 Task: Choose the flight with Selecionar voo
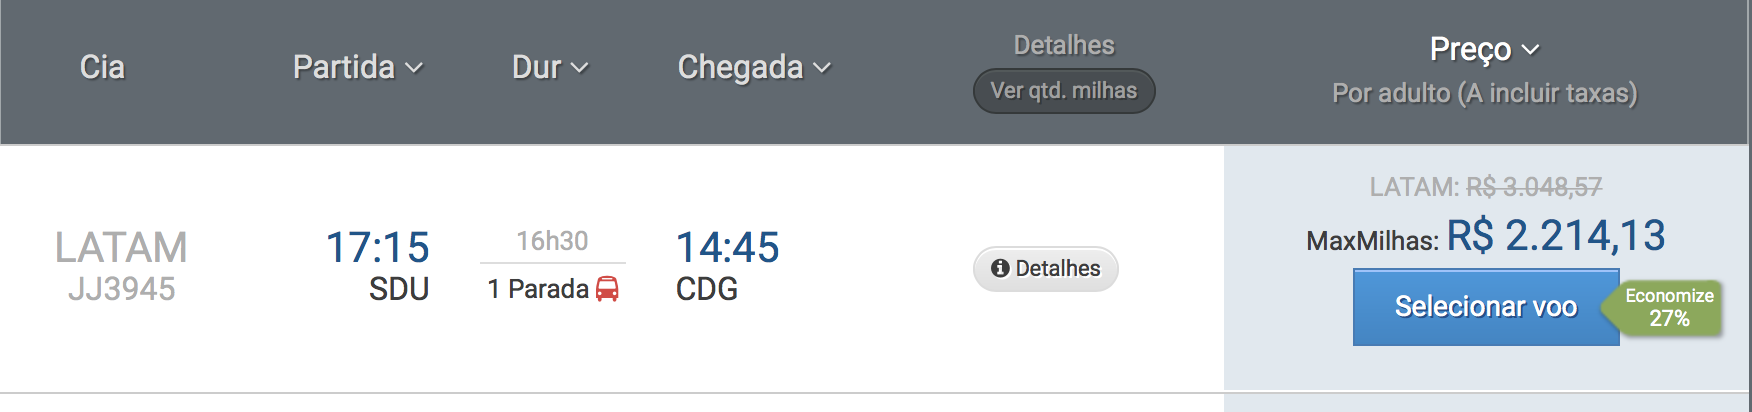(x=1486, y=307)
